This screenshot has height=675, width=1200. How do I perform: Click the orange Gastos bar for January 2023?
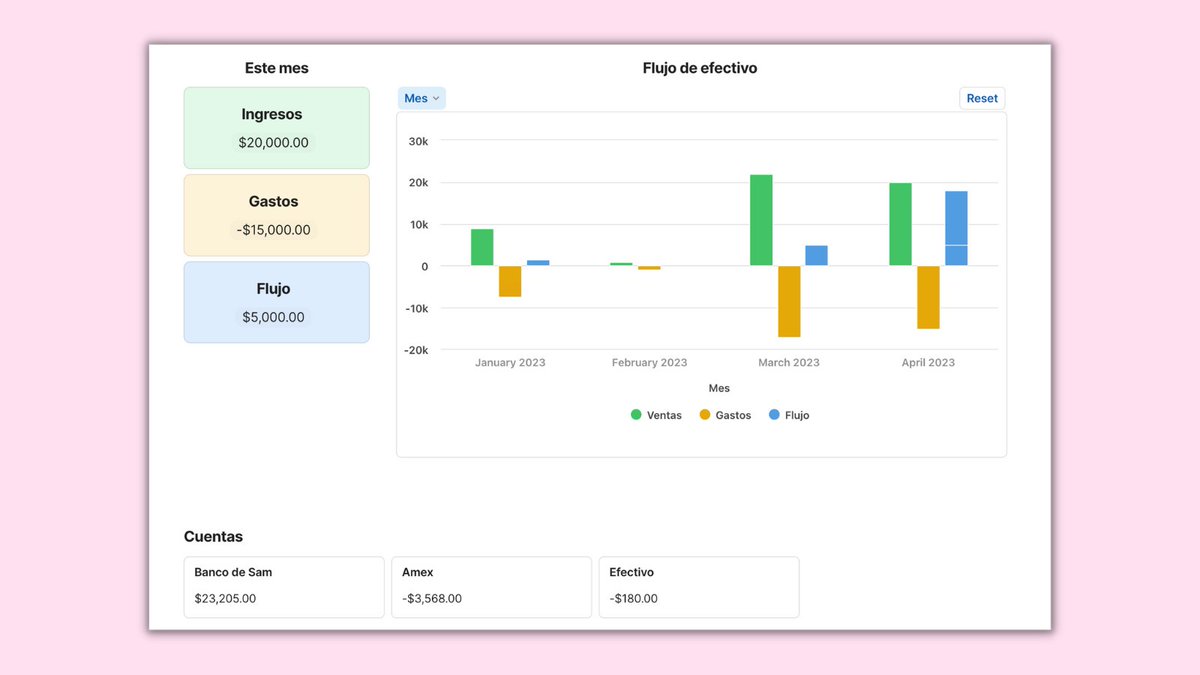510,281
